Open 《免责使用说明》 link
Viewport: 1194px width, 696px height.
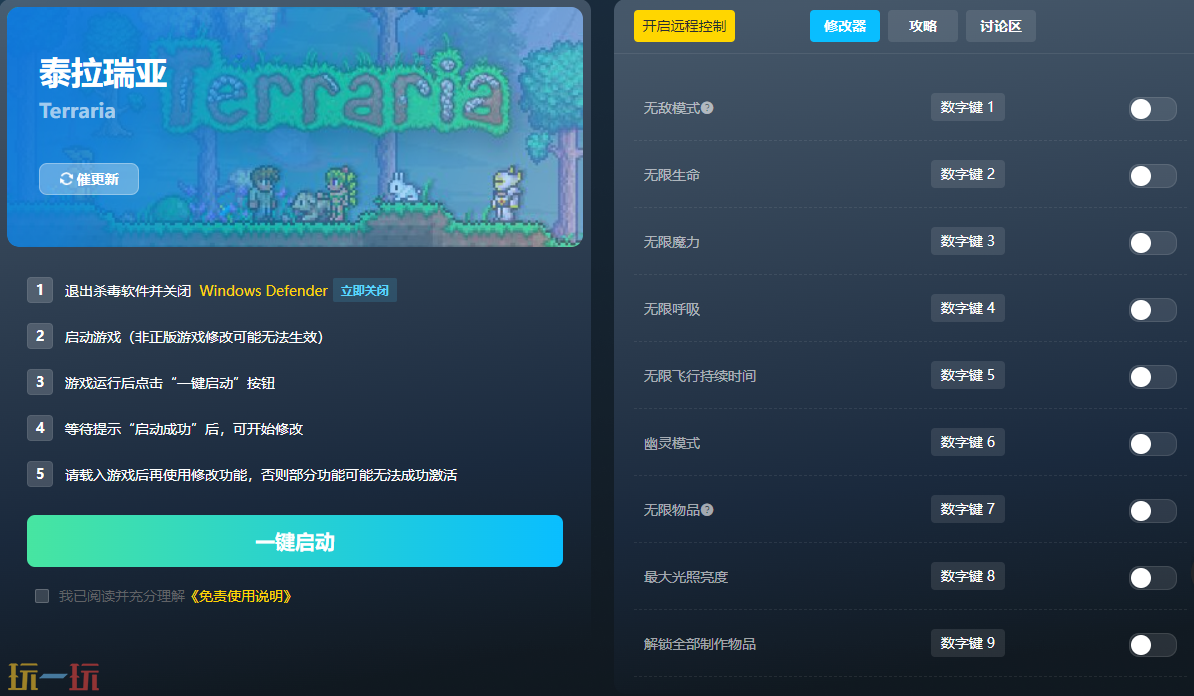point(241,596)
